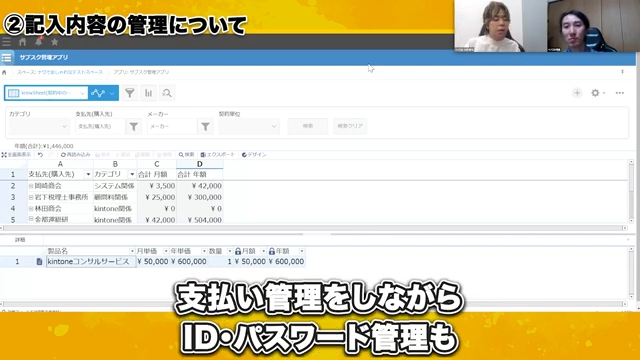Click the lock icon on 月額 column
Screen dimensions: 640x360
pos(238,251)
